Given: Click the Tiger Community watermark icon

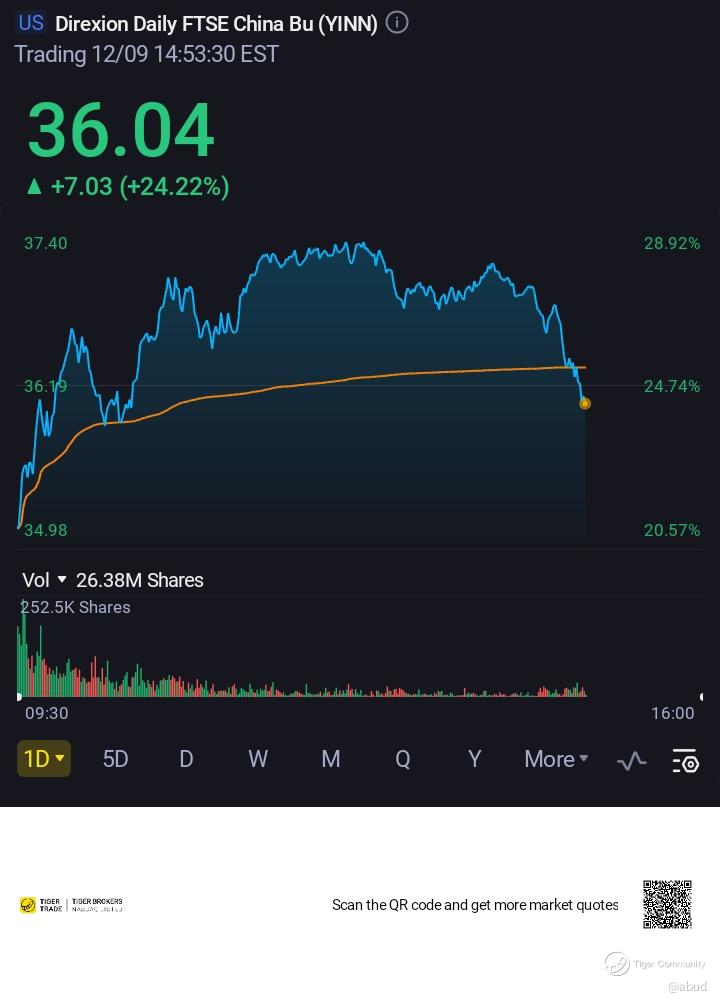Looking at the screenshot, I should click(x=617, y=964).
